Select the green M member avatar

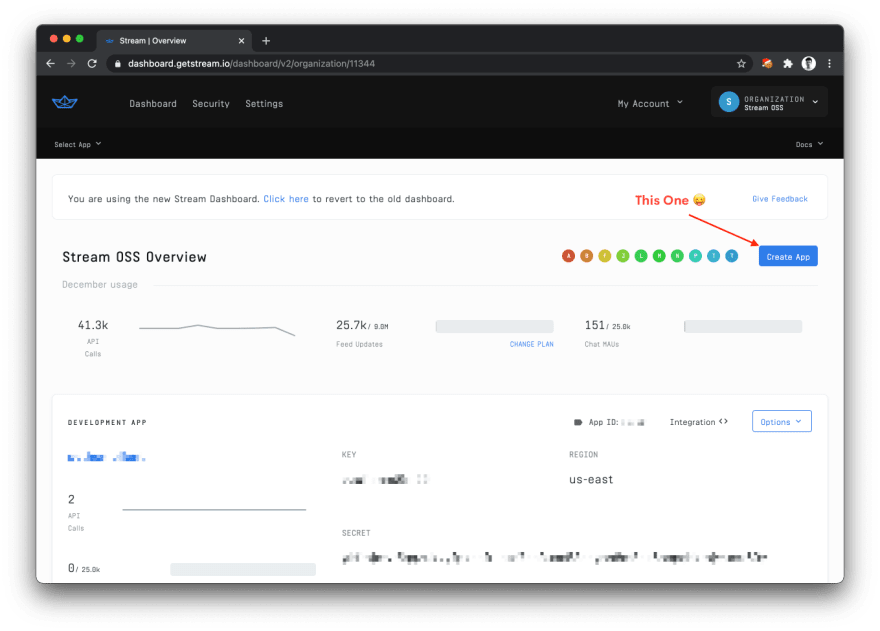(659, 256)
